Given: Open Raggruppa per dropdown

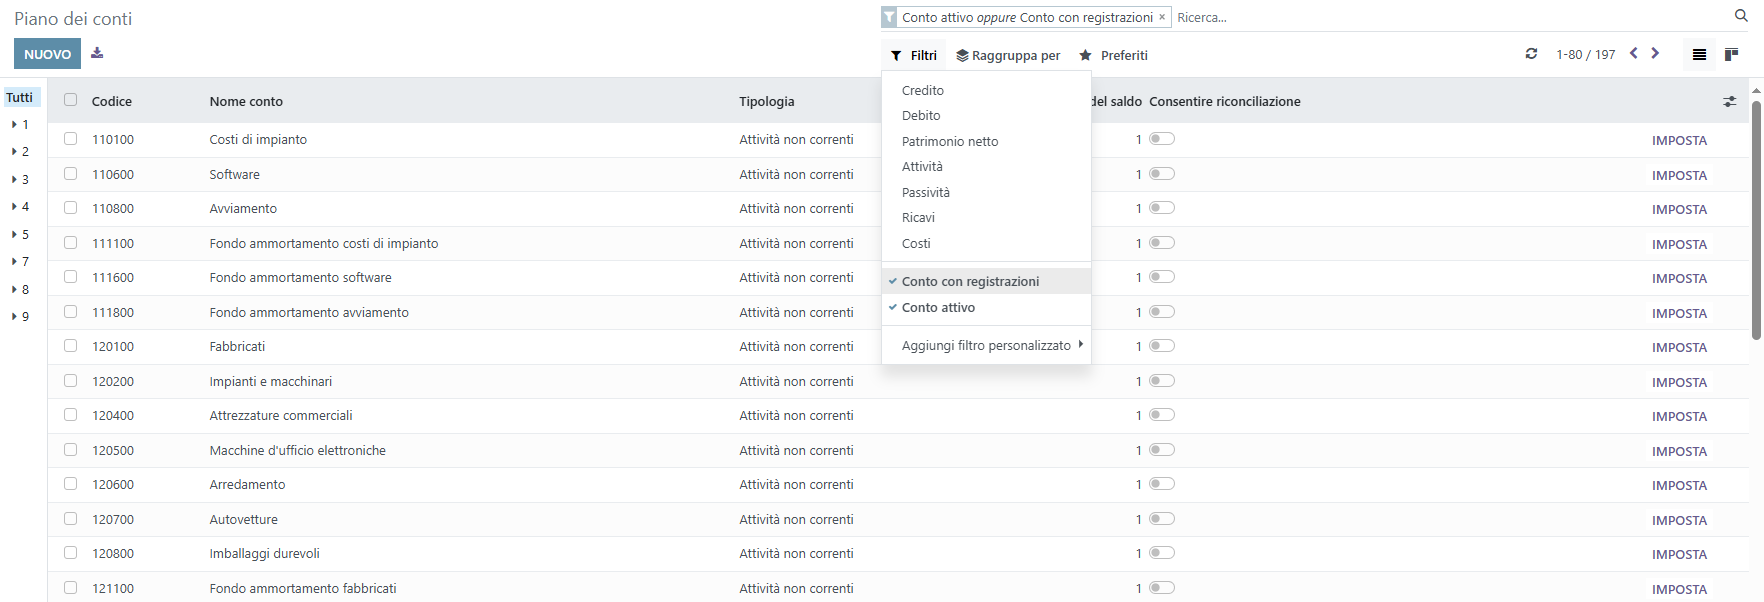Looking at the screenshot, I should tap(1008, 56).
